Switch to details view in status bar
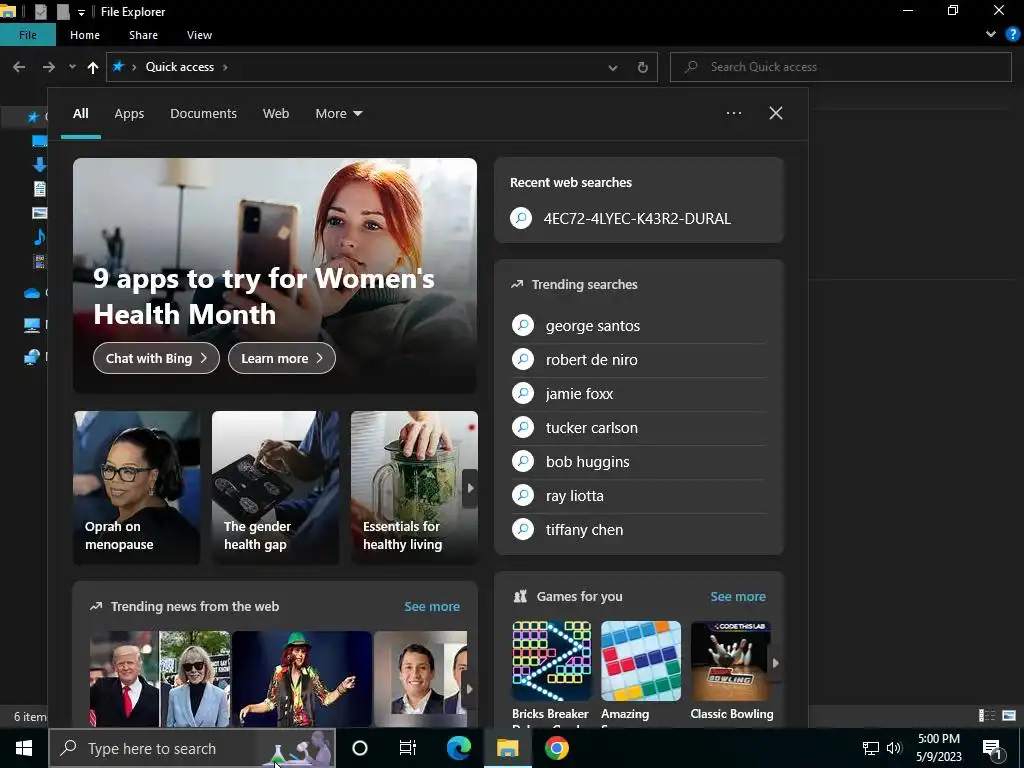Image resolution: width=1024 pixels, height=768 pixels. point(987,716)
